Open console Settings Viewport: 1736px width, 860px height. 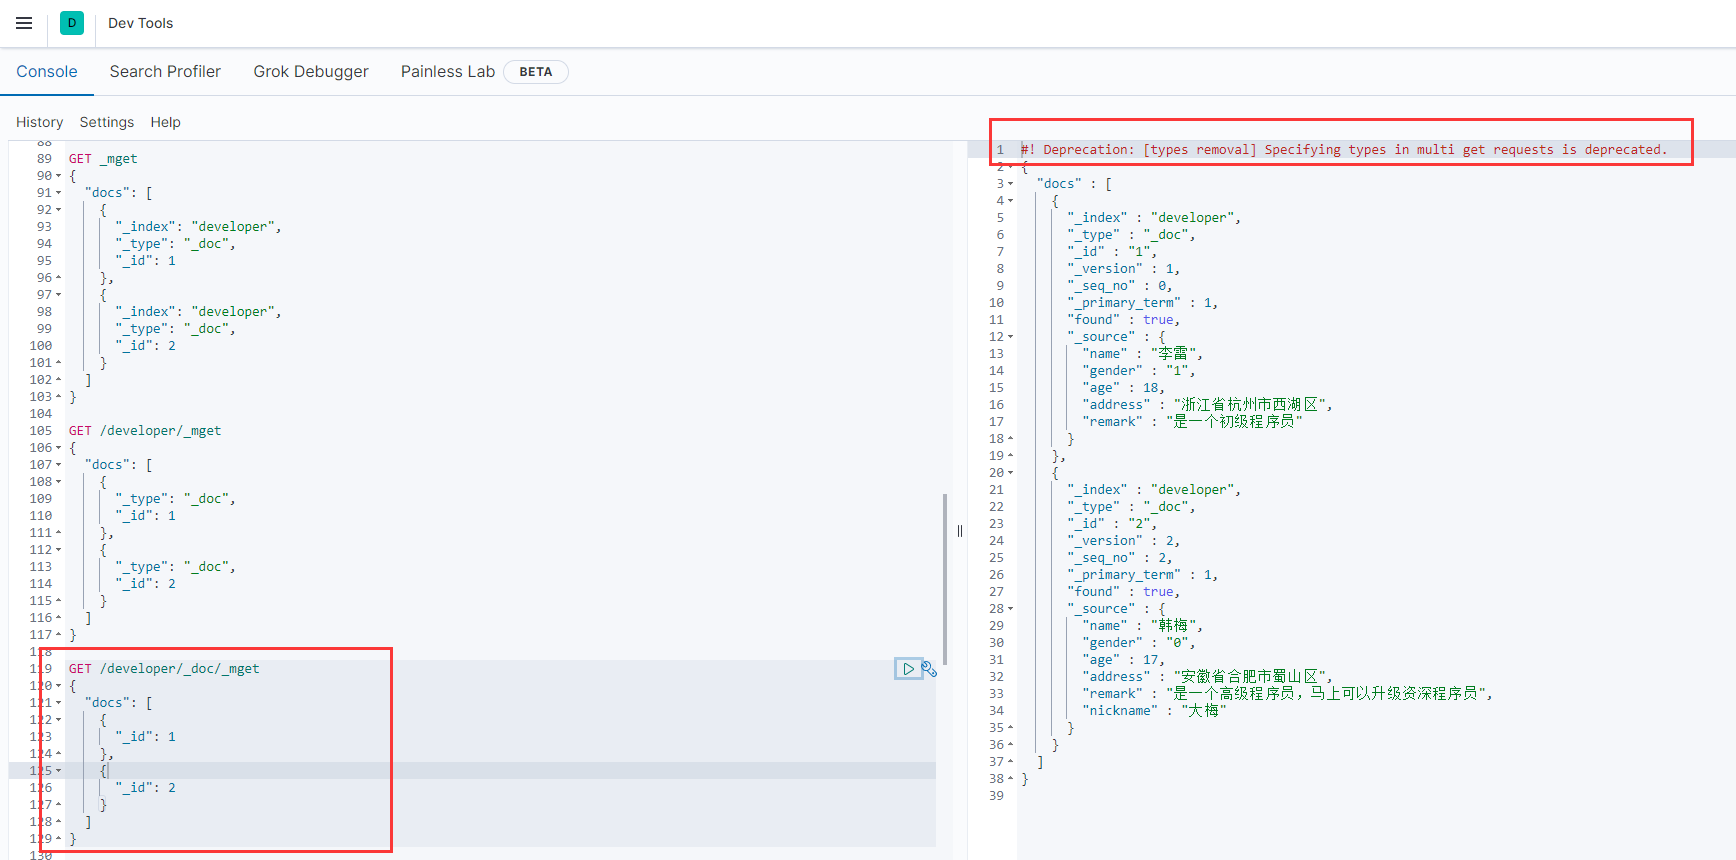[107, 122]
